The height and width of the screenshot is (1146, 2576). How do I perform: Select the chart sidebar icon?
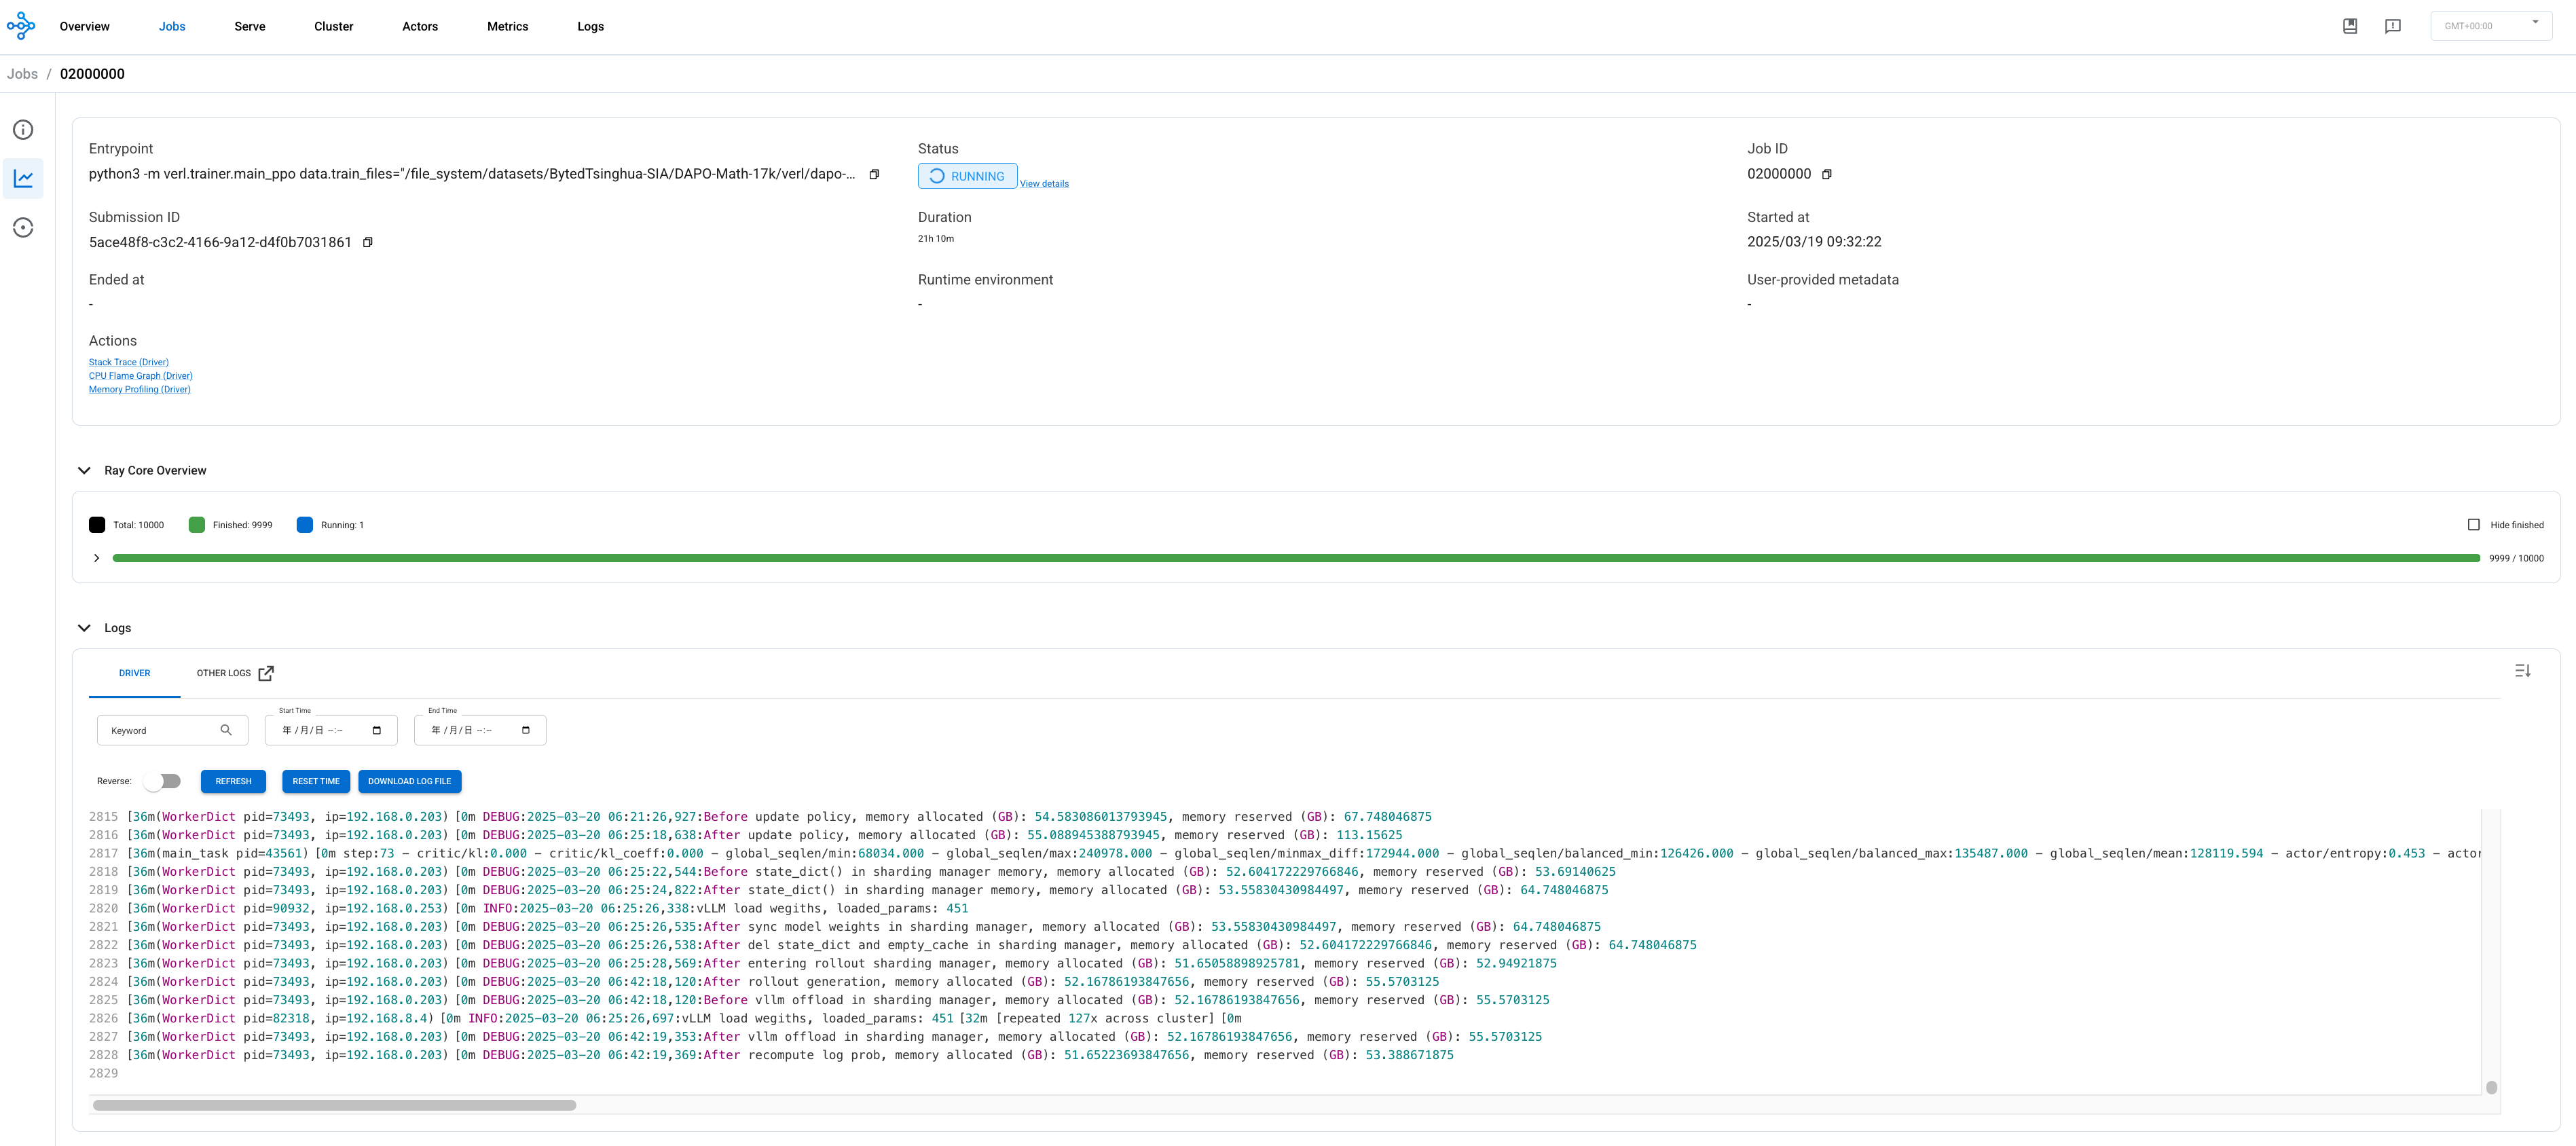[x=23, y=179]
